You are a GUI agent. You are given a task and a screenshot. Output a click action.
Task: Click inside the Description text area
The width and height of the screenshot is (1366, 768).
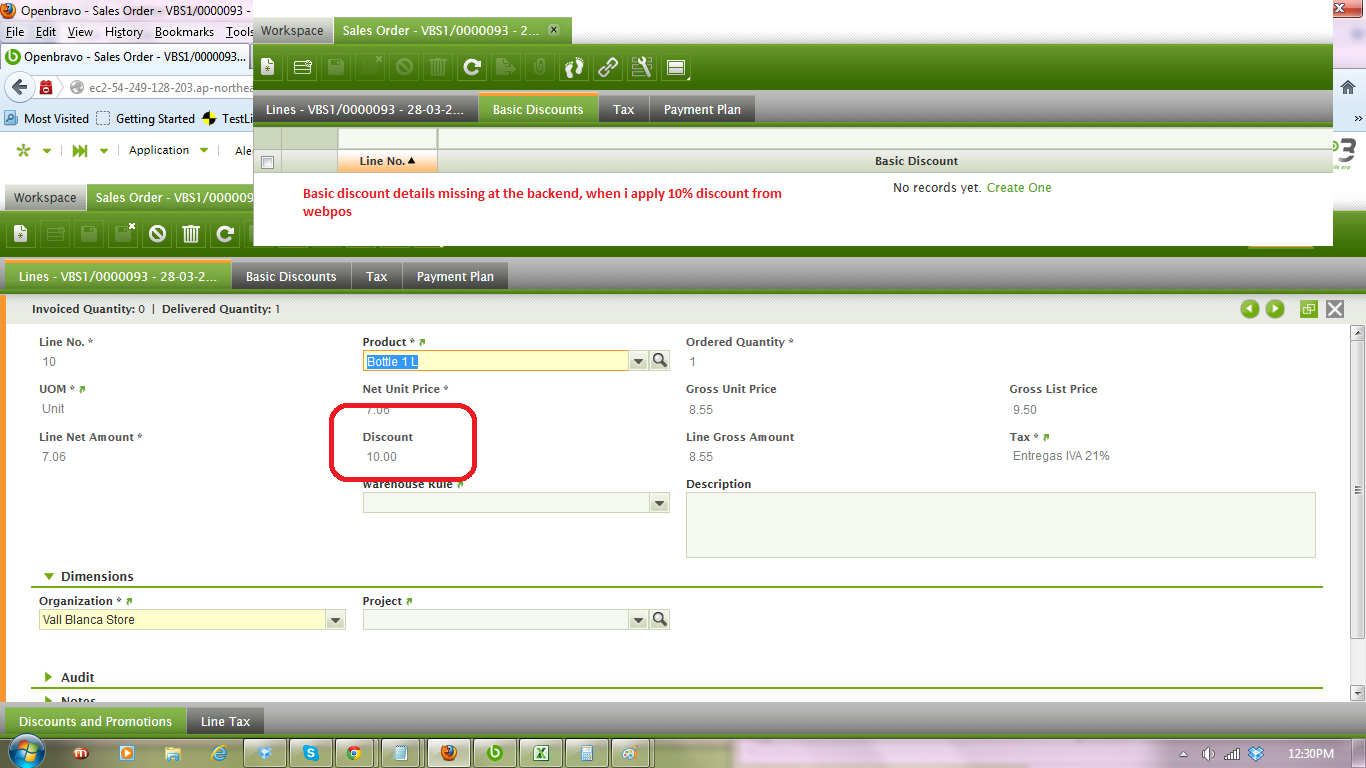pyautogui.click(x=1000, y=525)
